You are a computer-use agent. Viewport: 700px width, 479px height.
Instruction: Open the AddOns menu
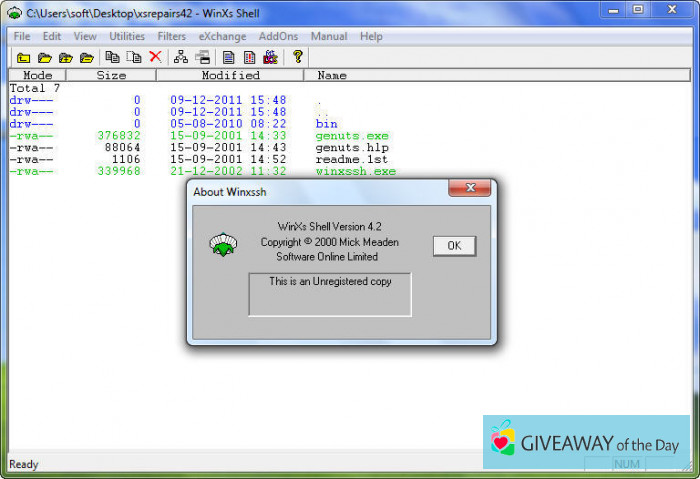click(278, 36)
